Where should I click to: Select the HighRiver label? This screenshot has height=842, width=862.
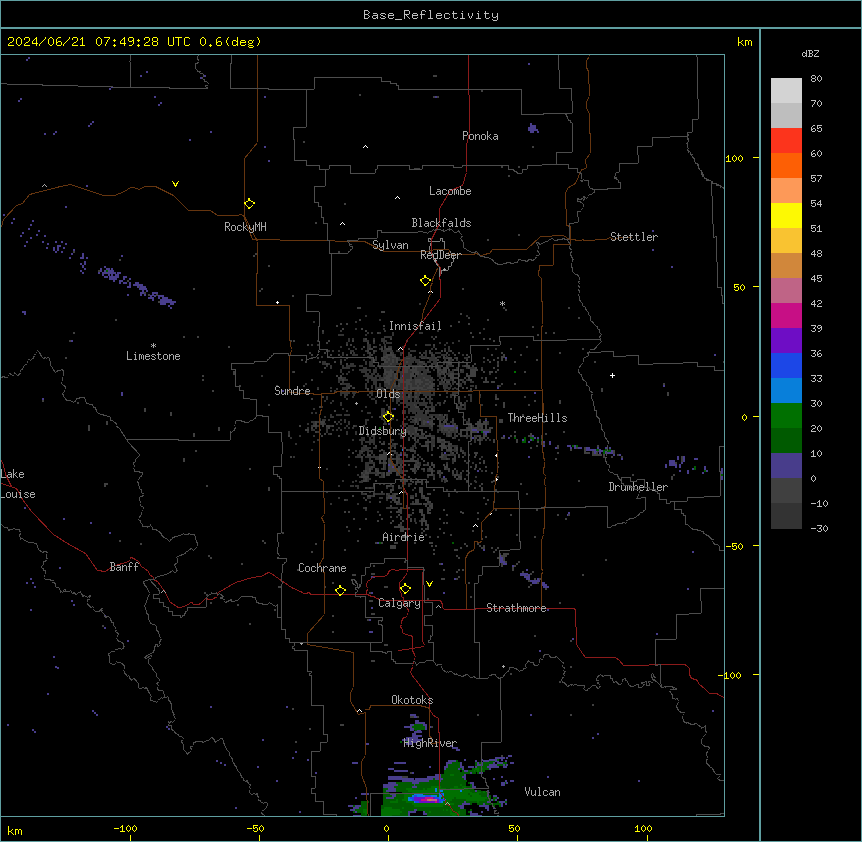(x=430, y=743)
